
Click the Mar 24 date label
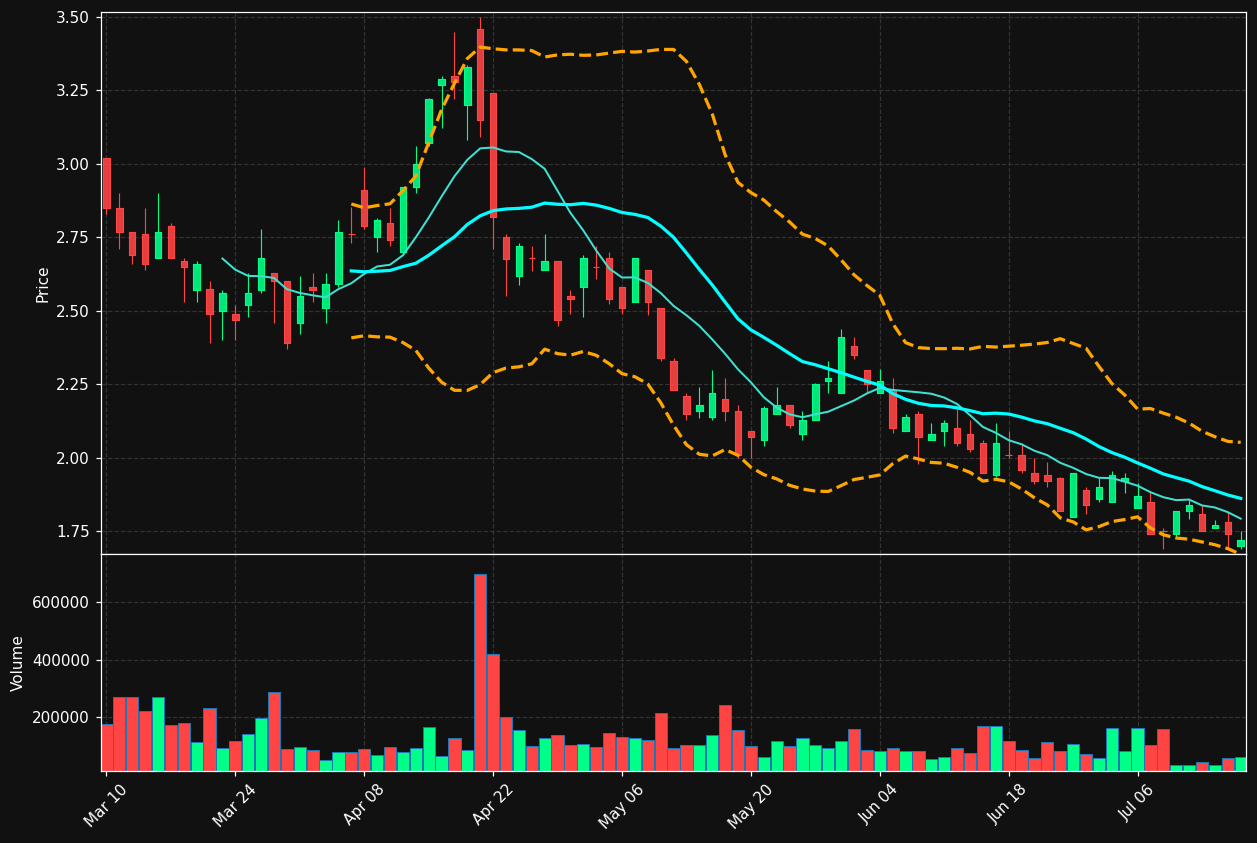pyautogui.click(x=233, y=804)
